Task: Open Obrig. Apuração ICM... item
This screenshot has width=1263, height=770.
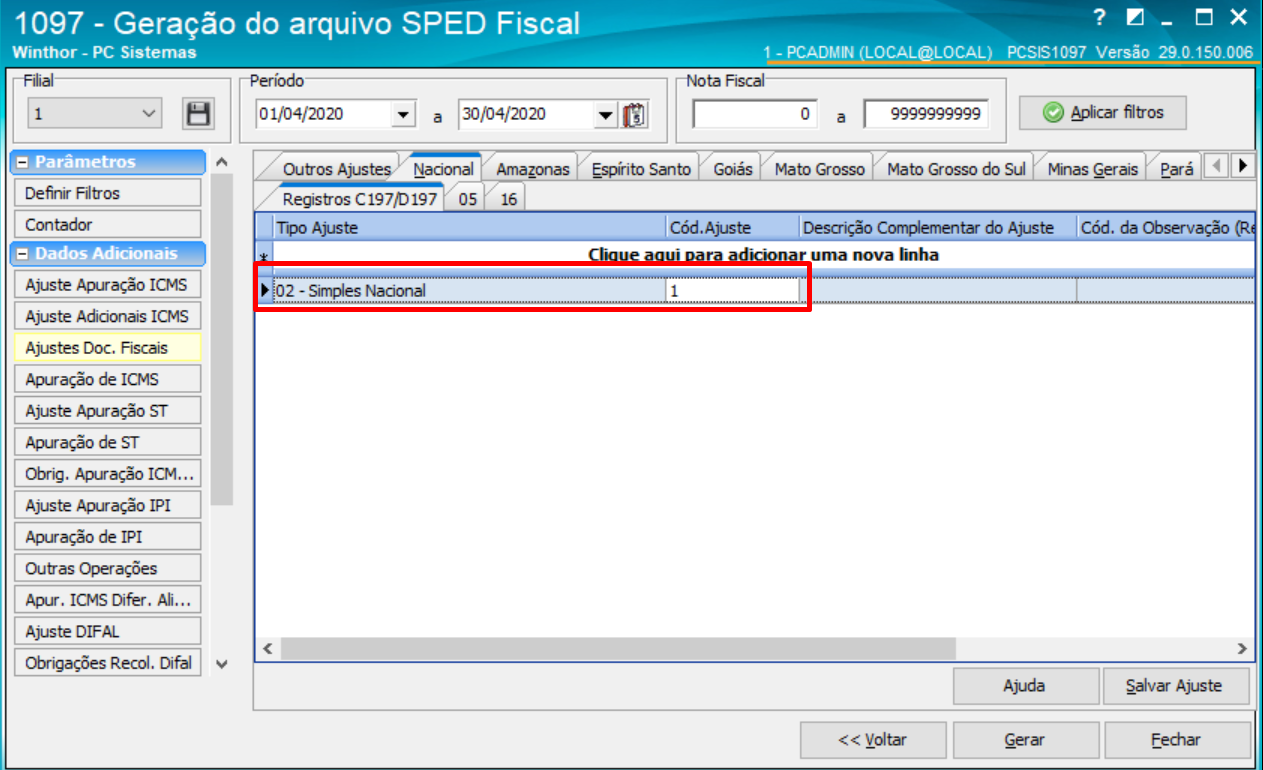Action: [x=108, y=474]
